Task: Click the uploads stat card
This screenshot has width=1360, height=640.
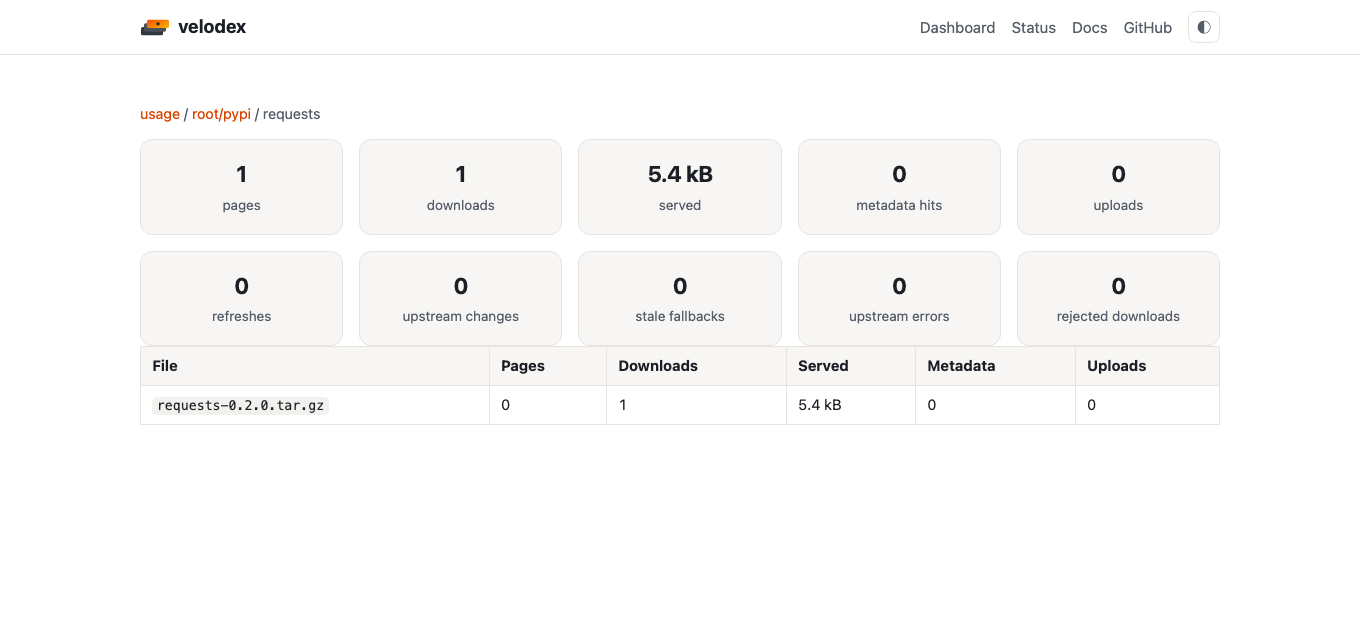Action: [1118, 187]
